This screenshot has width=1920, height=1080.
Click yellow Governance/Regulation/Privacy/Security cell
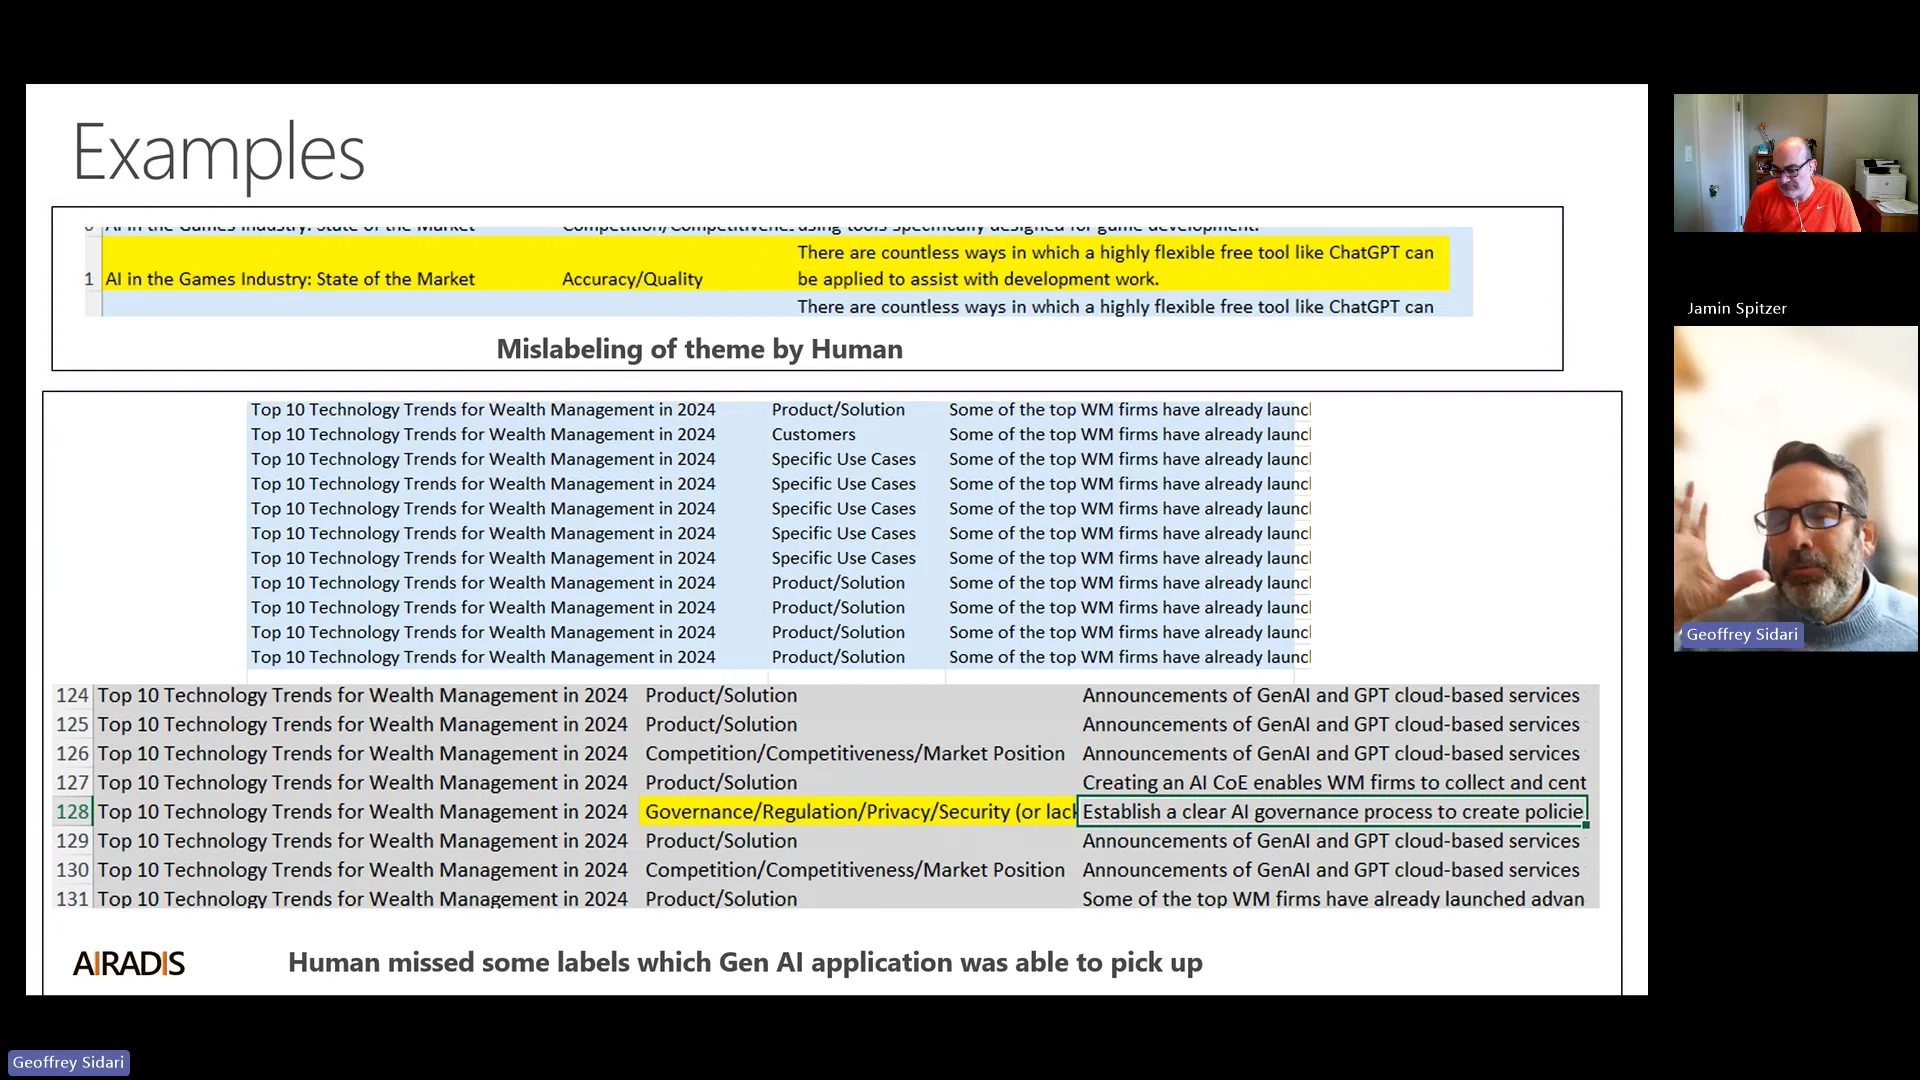click(x=857, y=812)
